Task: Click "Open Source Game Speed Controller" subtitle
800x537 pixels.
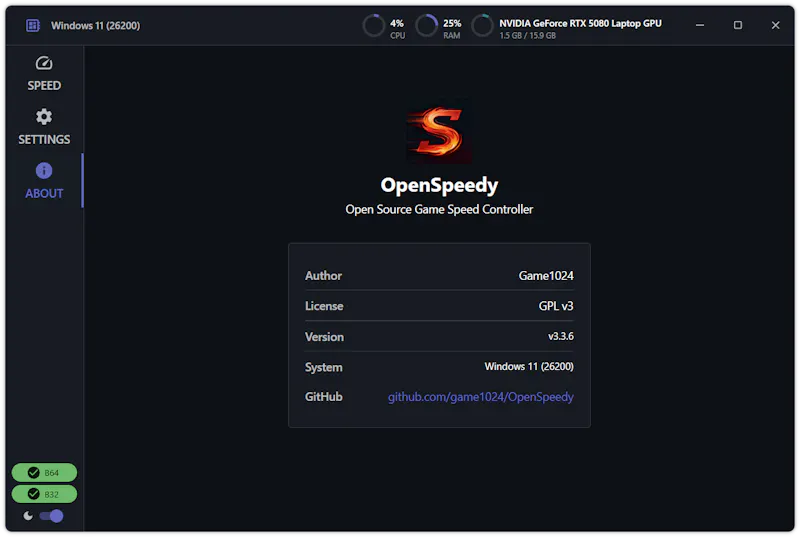Action: [439, 210]
